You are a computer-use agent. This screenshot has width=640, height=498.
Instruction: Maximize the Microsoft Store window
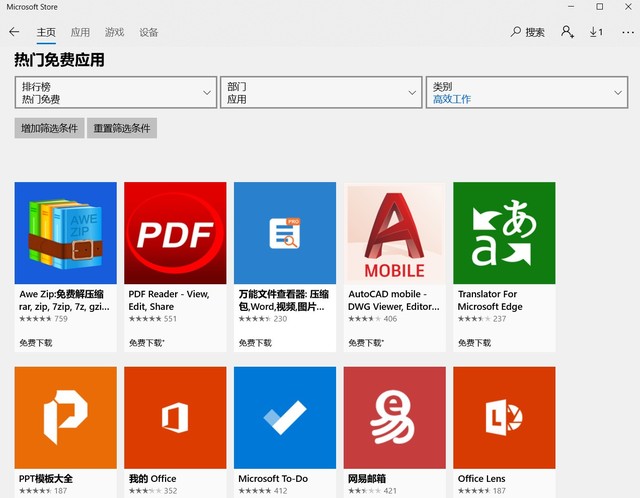pos(600,7)
